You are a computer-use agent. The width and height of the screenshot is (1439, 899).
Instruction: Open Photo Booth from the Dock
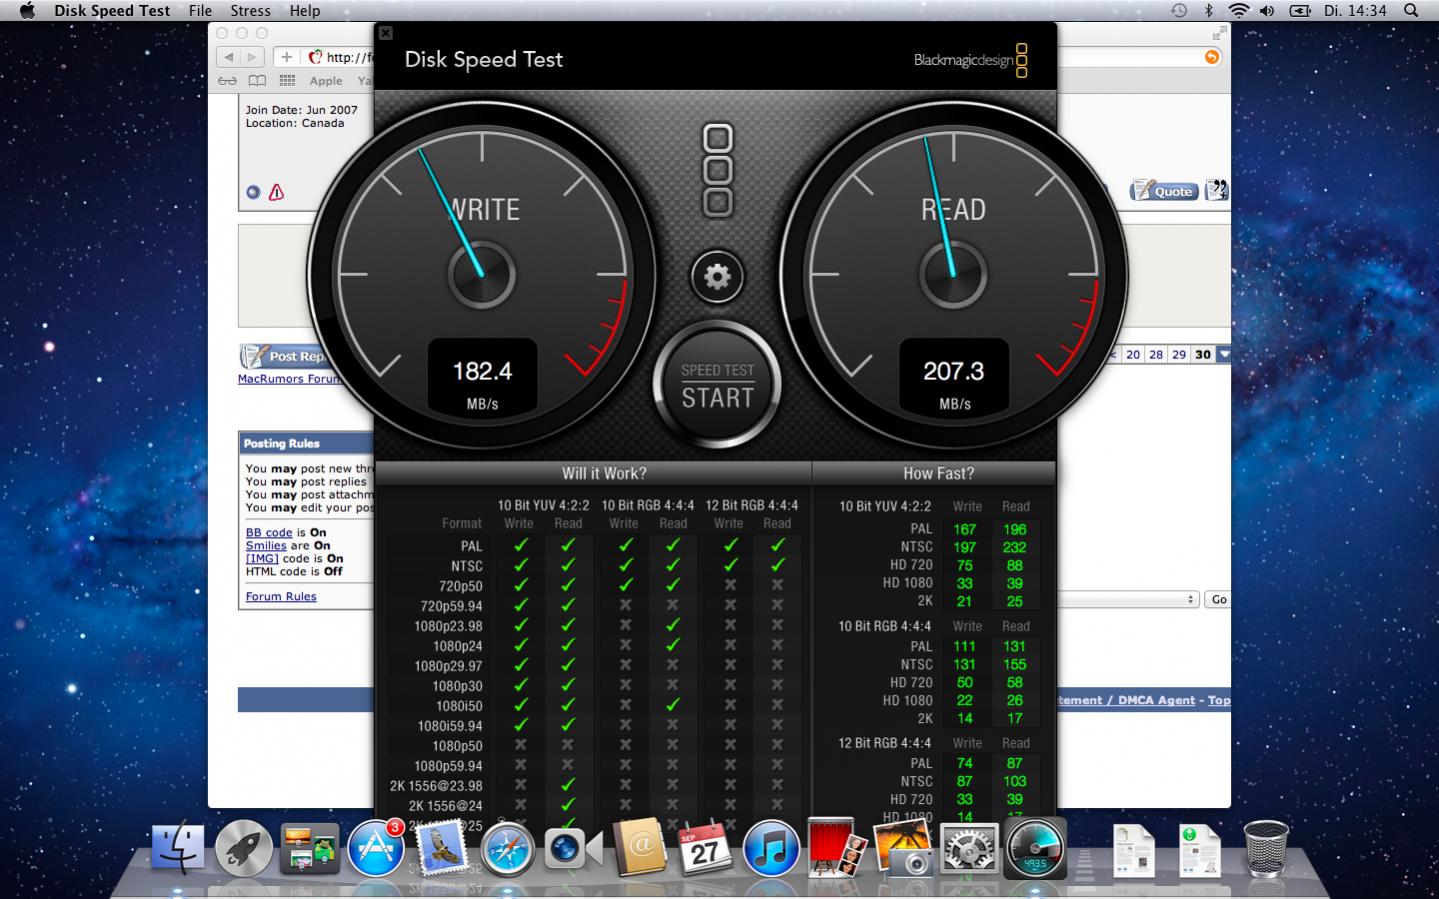[x=836, y=849]
